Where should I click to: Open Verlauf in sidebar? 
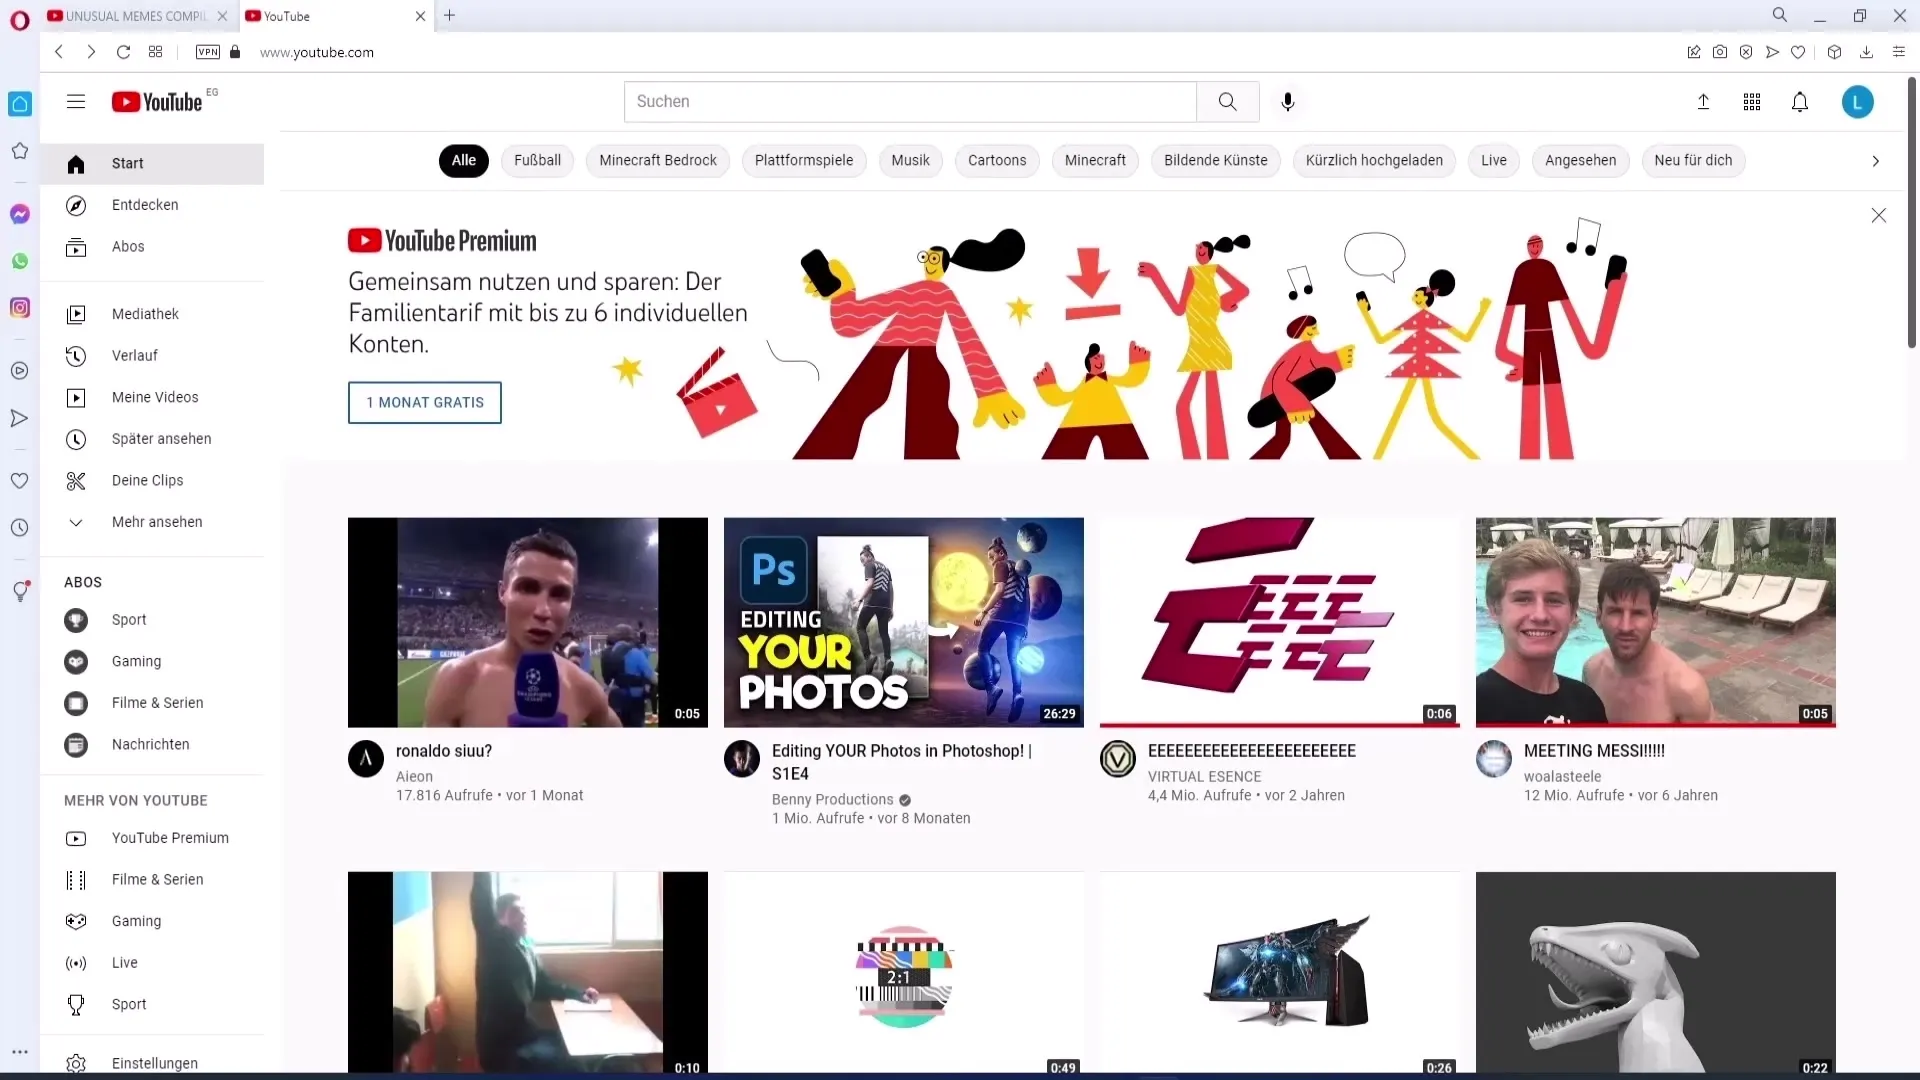tap(152, 356)
